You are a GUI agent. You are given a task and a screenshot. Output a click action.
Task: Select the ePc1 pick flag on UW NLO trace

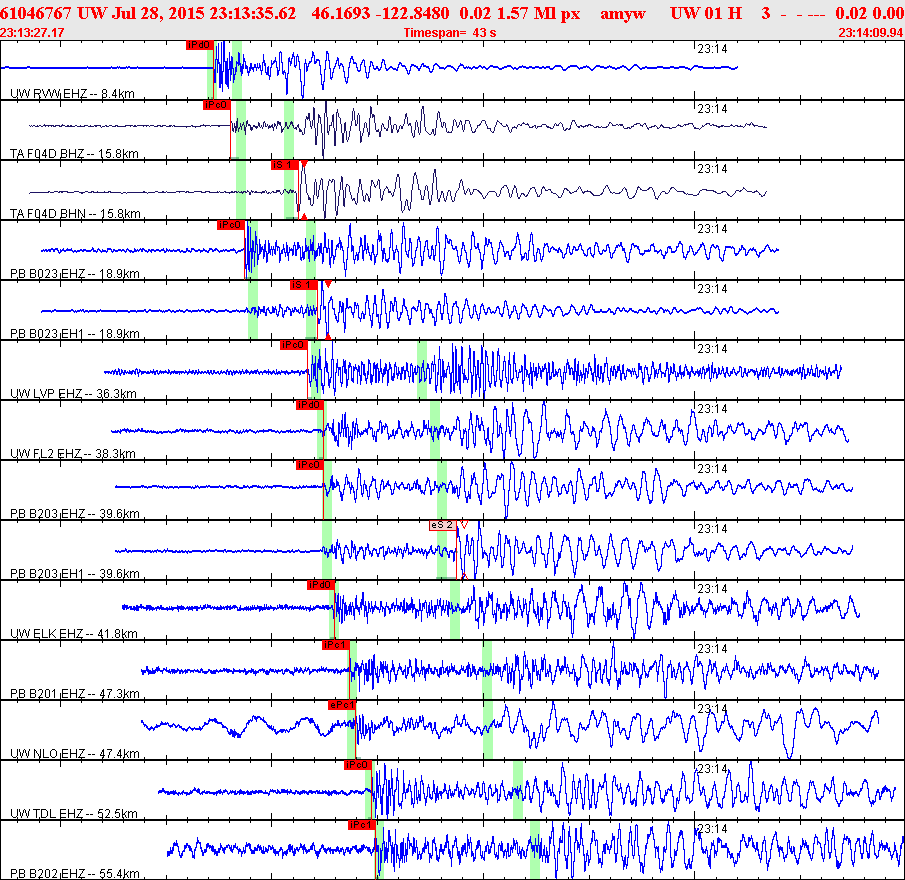coord(342,705)
